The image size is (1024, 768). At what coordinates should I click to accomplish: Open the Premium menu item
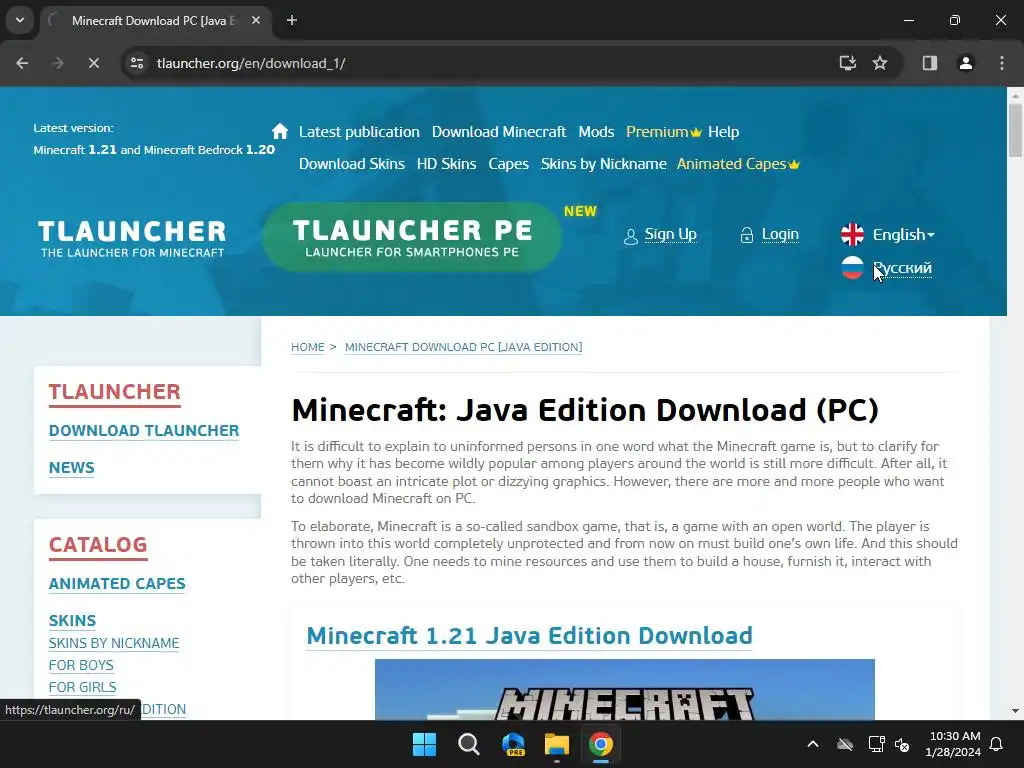point(664,132)
